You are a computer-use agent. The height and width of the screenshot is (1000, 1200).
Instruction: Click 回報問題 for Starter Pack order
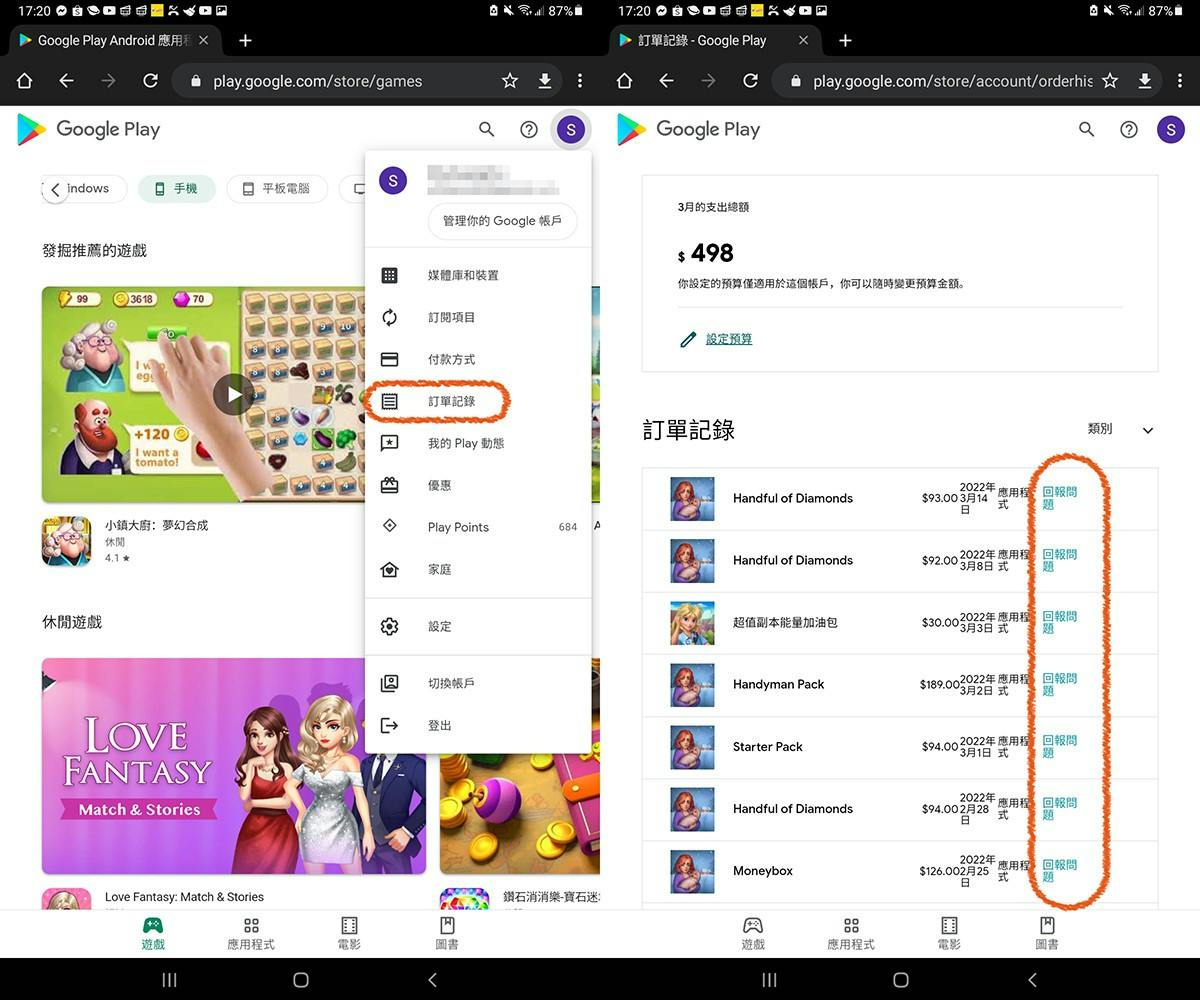(x=1059, y=746)
